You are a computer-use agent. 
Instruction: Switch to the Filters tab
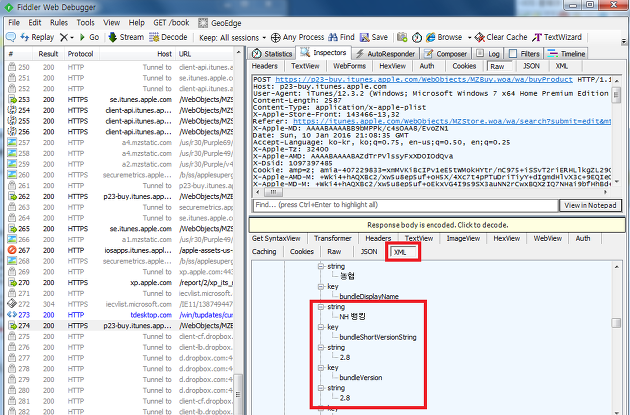[x=524, y=53]
